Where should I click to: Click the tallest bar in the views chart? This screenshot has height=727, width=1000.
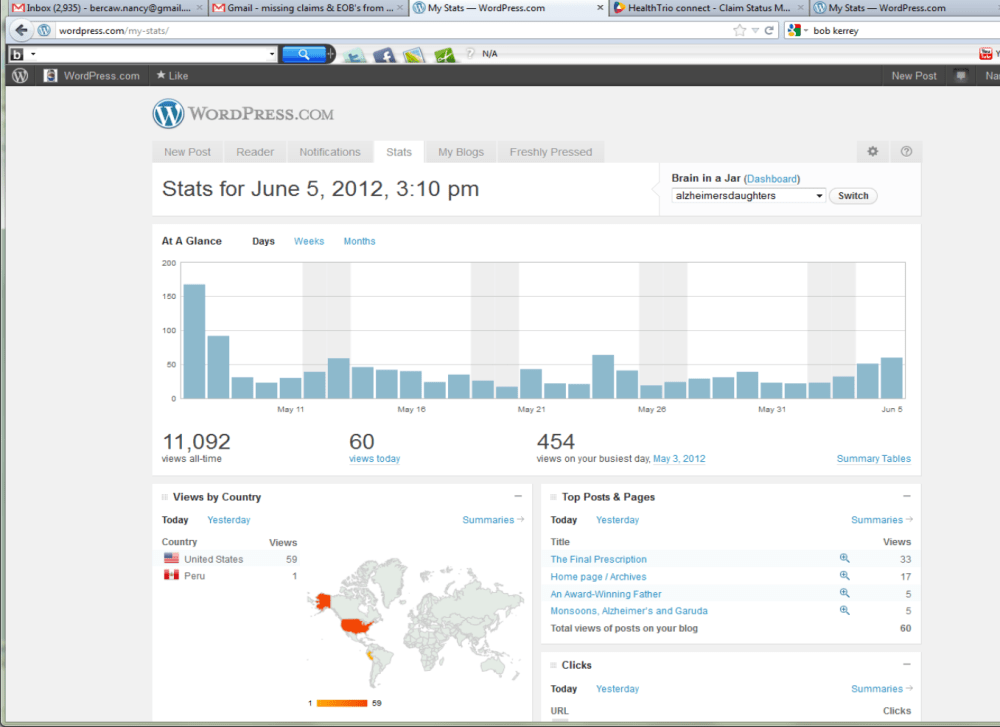[x=194, y=341]
